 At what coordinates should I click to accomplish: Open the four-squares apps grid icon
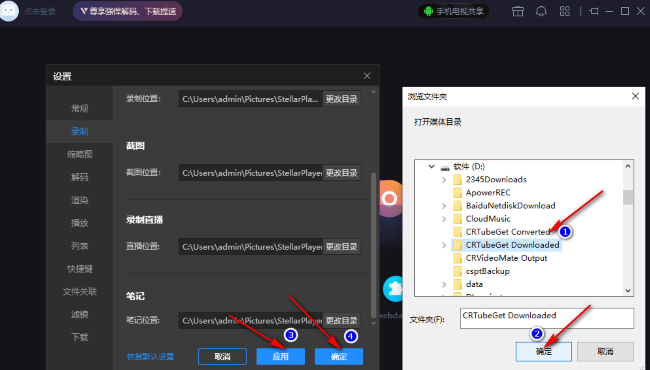(x=565, y=11)
